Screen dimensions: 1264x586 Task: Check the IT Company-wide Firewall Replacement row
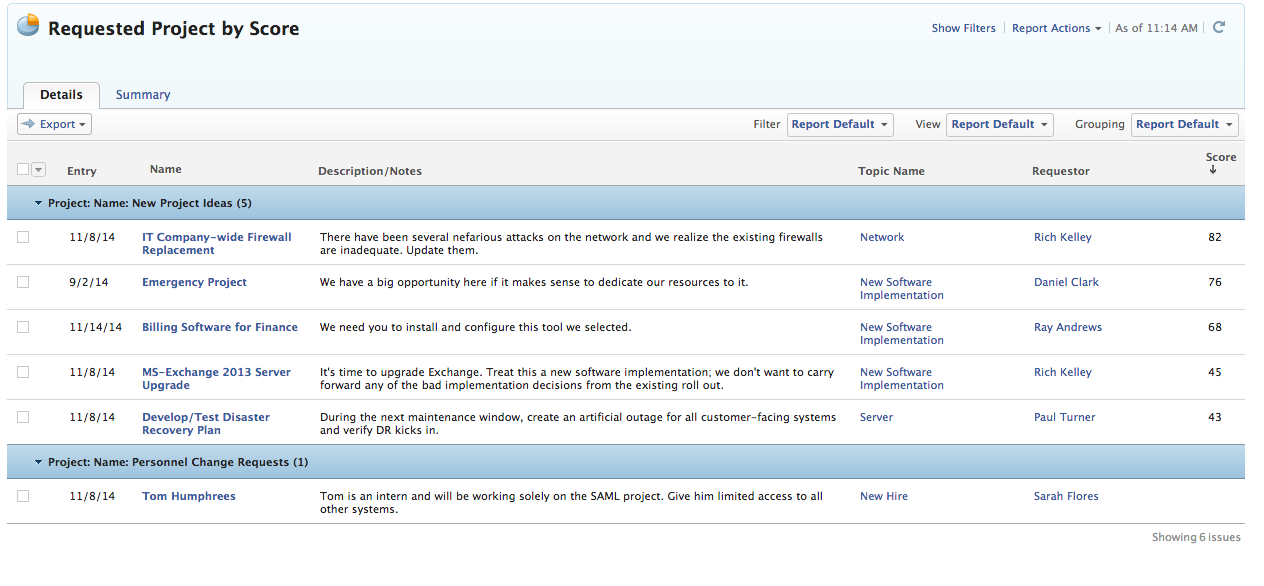pyautogui.click(x=23, y=237)
